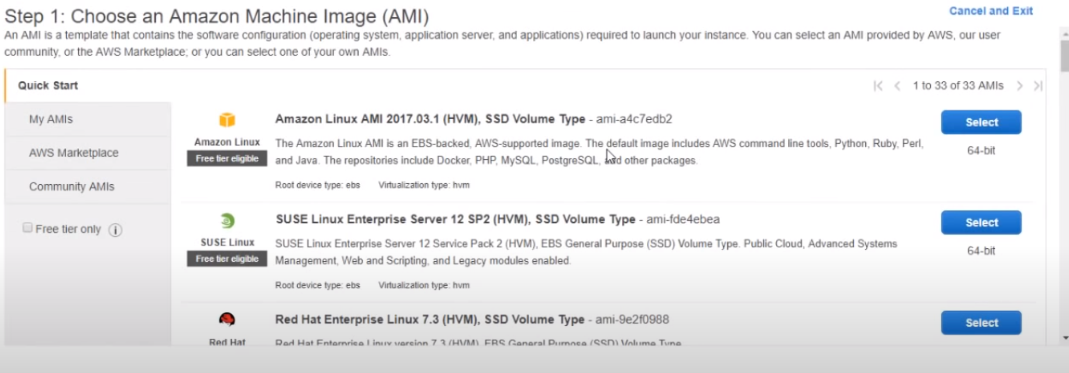Select SUSE Linux Enterprise Server 12 SP2
The image size is (1069, 373).
coord(981,222)
